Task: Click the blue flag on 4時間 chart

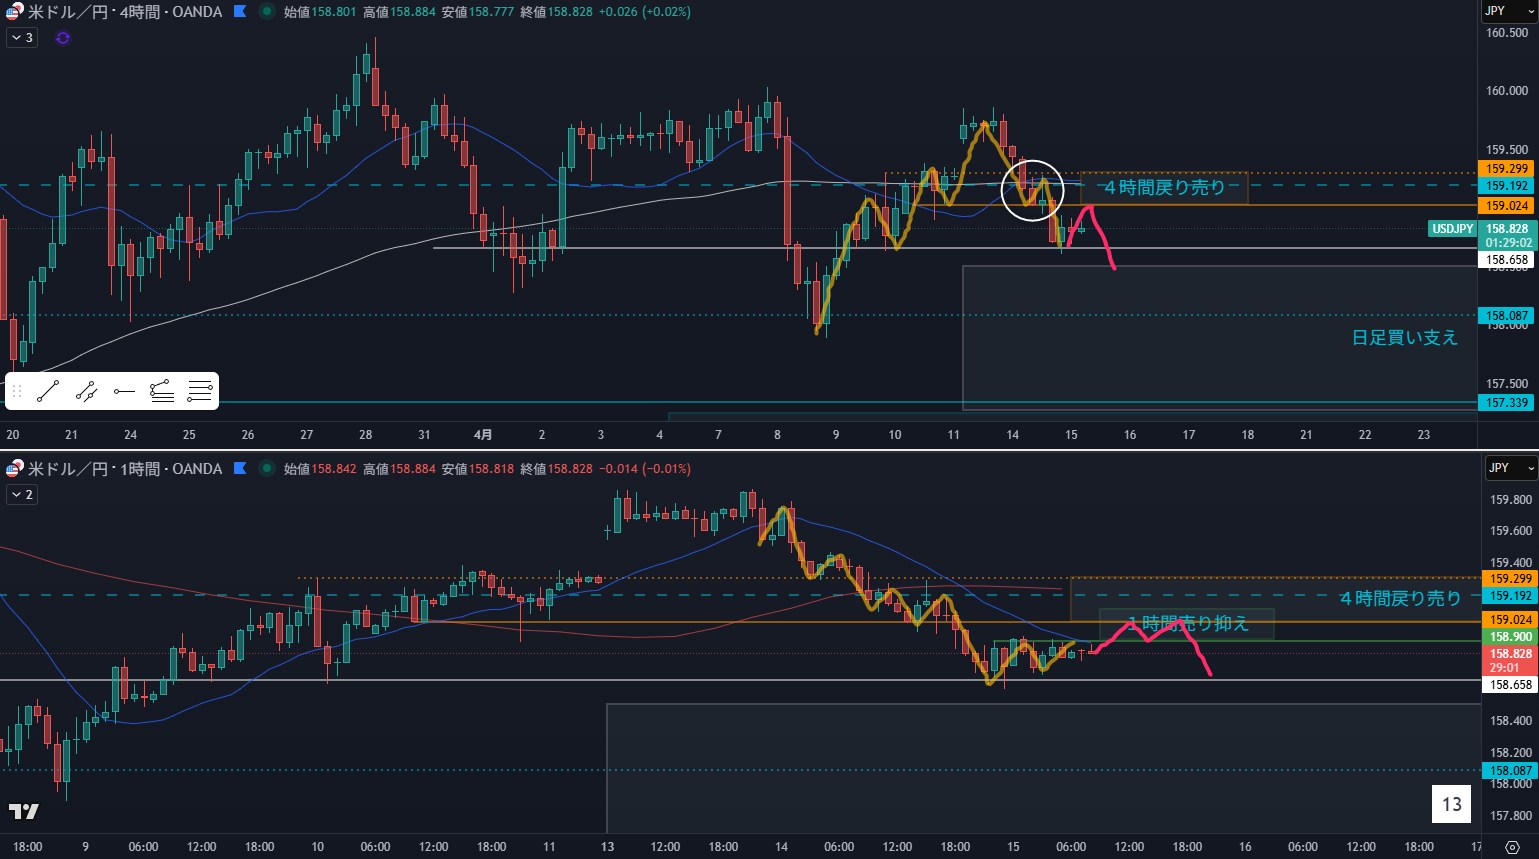Action: [x=240, y=12]
